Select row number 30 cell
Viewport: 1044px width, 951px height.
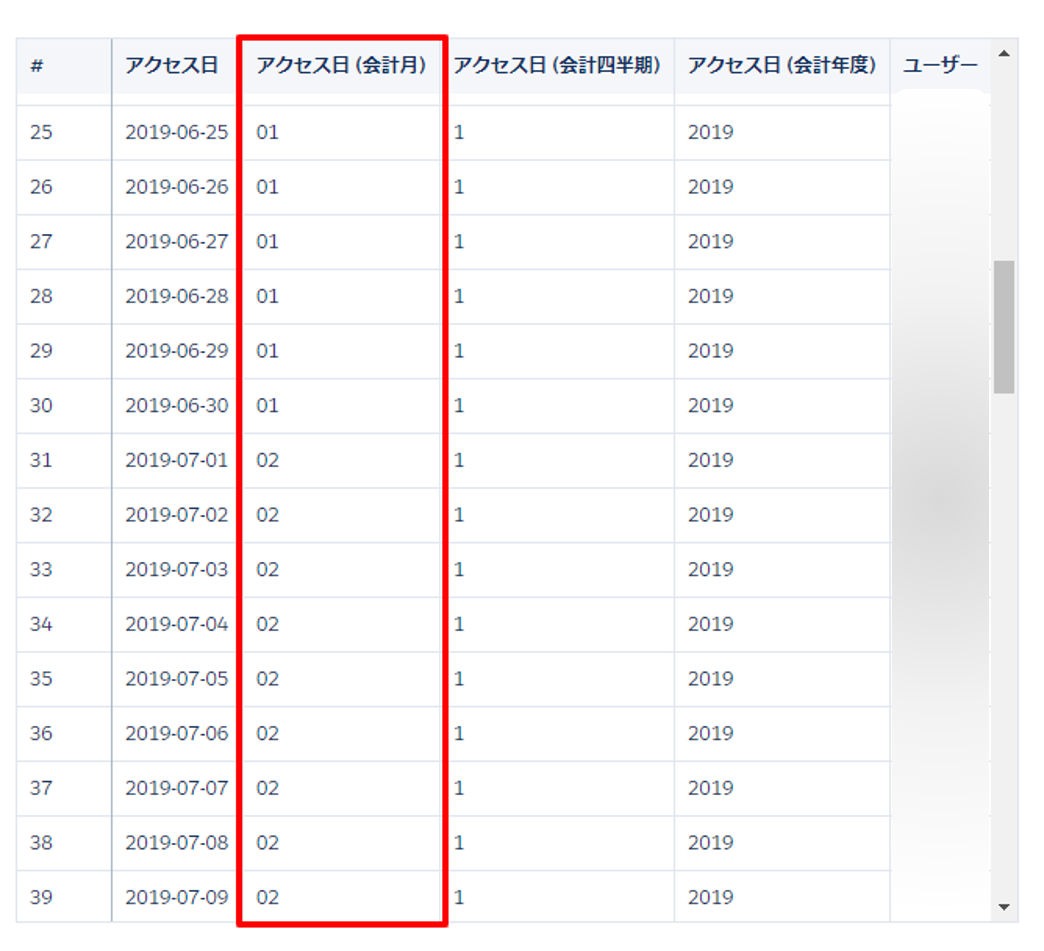(41, 405)
